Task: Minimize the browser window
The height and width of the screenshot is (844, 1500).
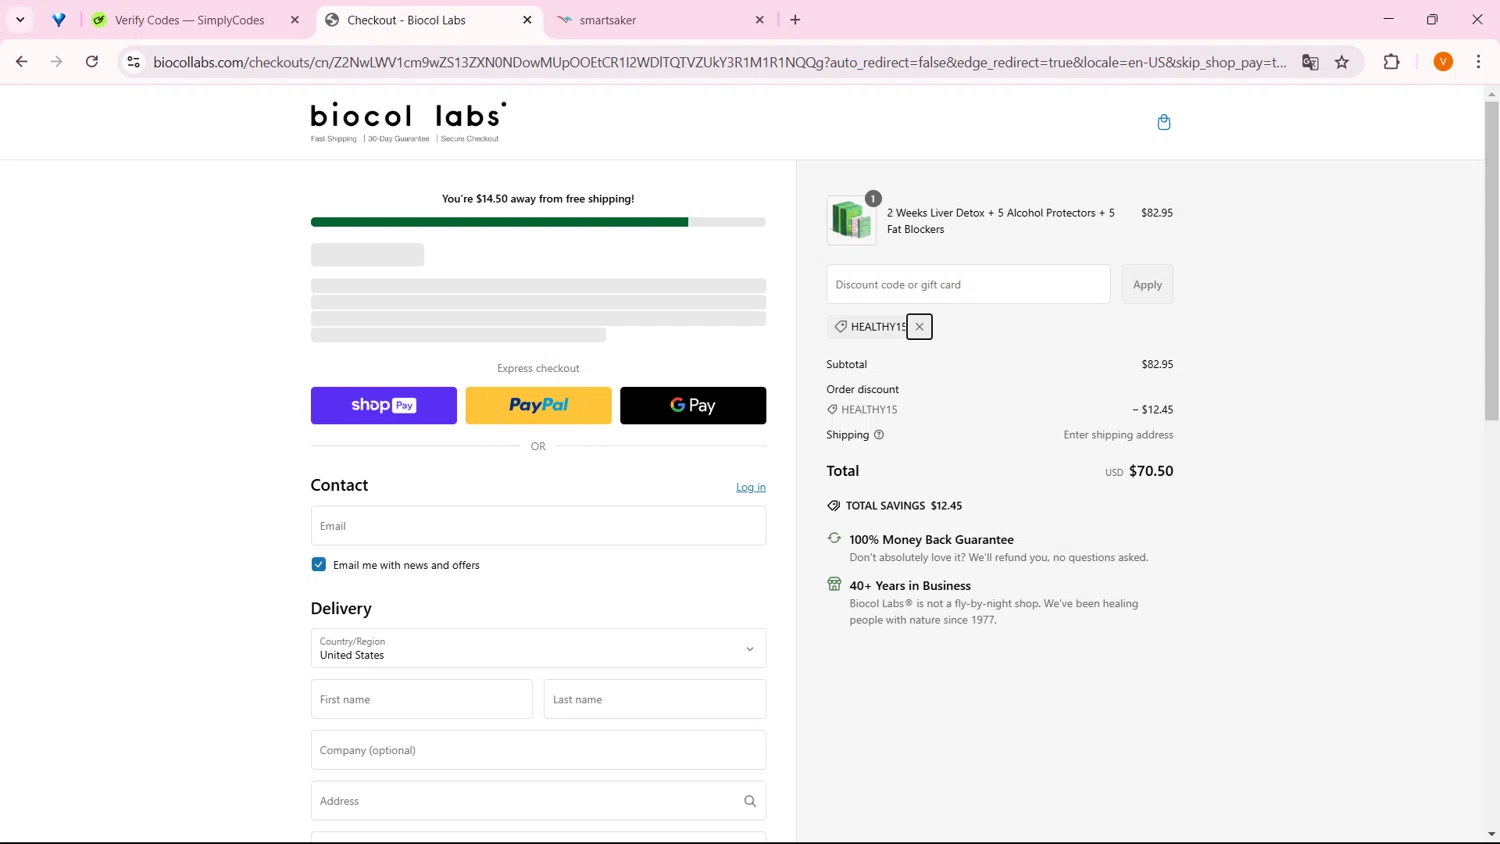Action: point(1388,19)
